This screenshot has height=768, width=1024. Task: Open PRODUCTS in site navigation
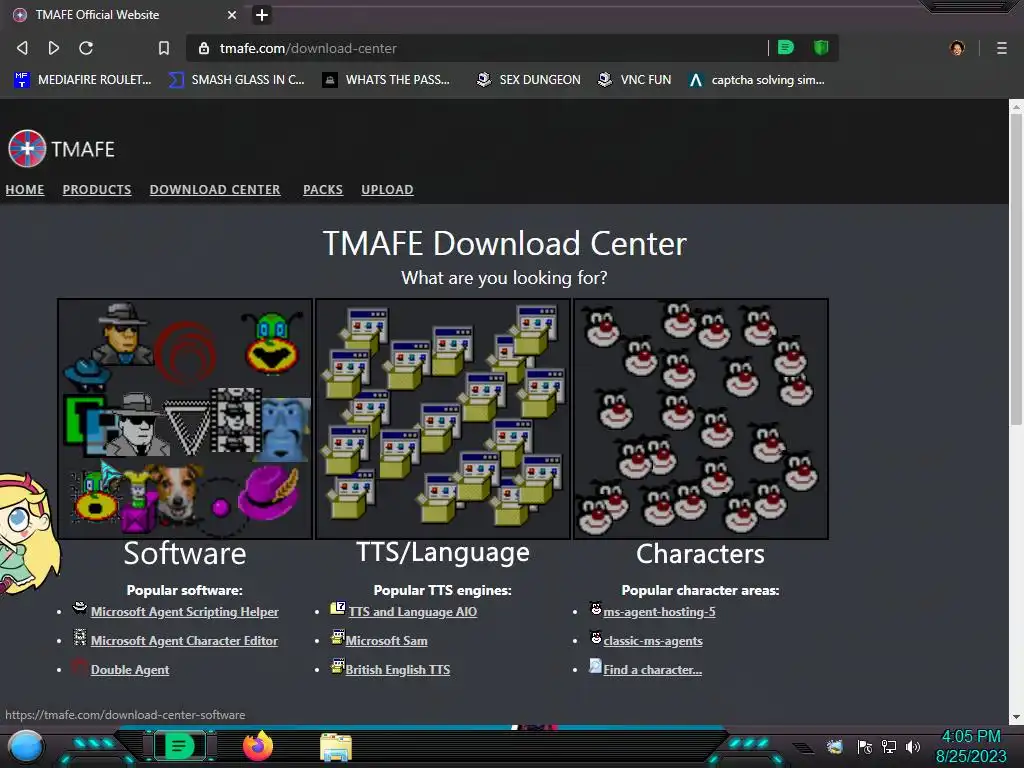click(x=97, y=189)
